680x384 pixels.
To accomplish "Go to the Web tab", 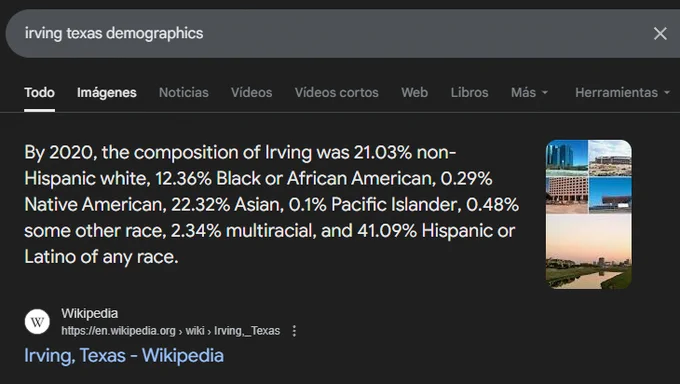I will [414, 92].
